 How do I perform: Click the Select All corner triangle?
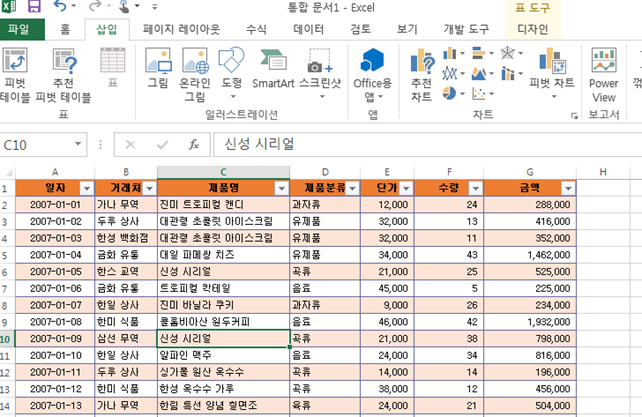coord(8,172)
